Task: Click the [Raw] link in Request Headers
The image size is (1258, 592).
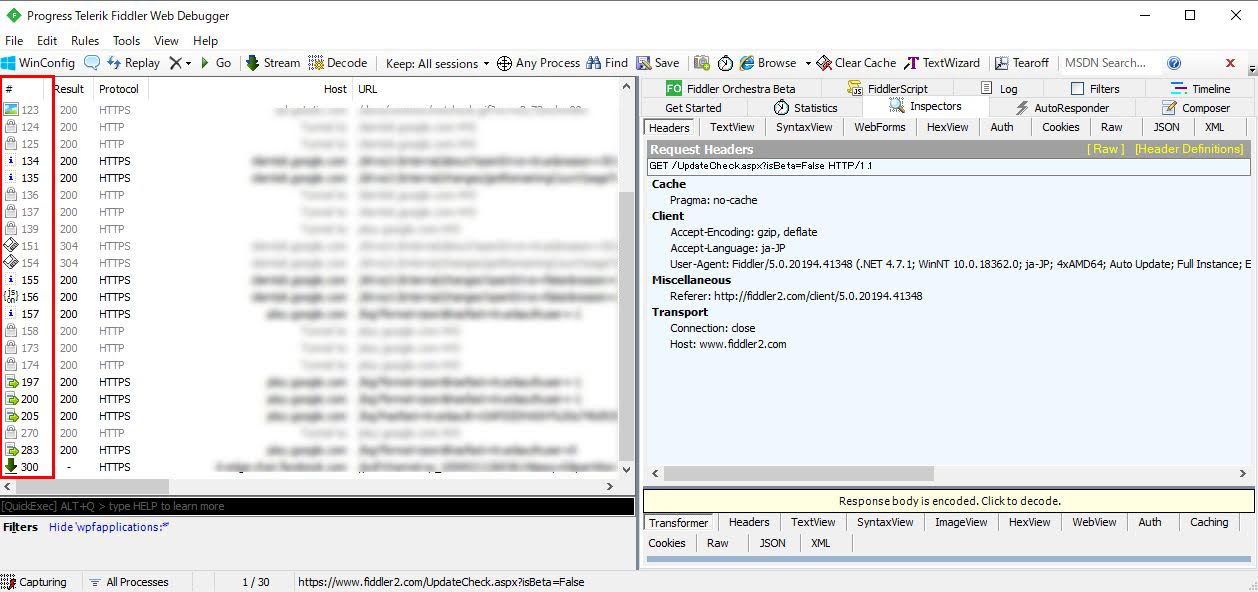Action: (1106, 149)
